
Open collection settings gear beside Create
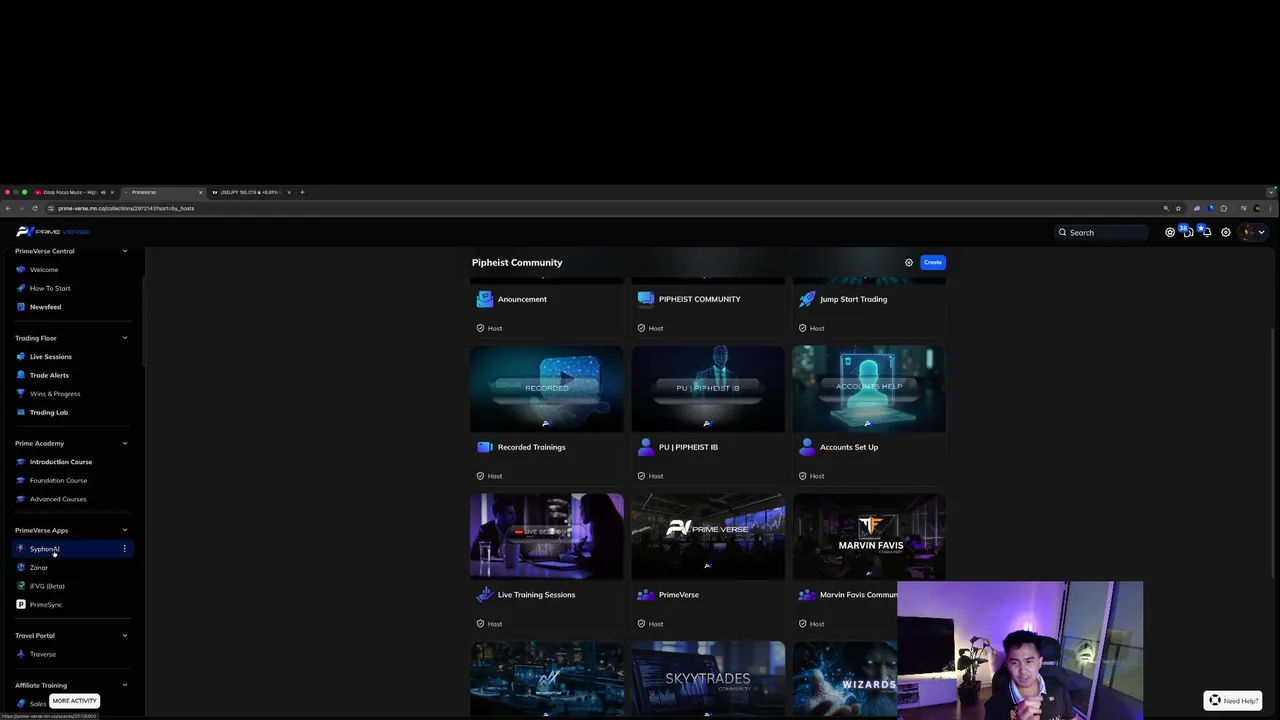pos(909,262)
